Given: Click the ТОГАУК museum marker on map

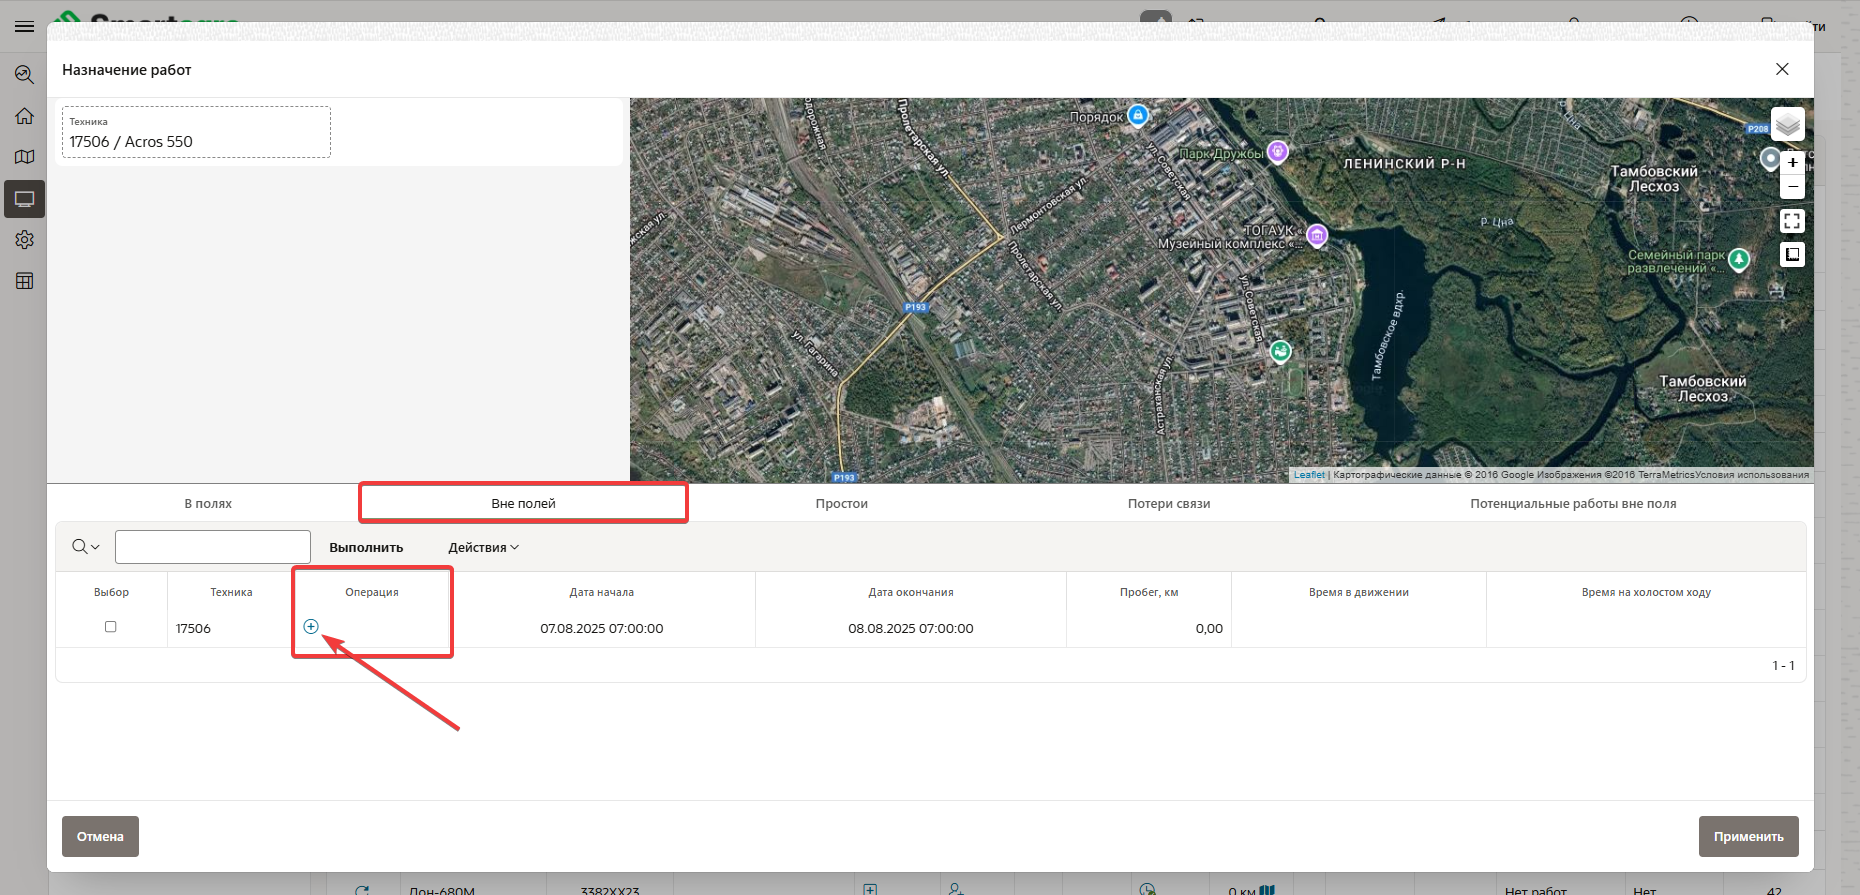Looking at the screenshot, I should pos(1317,236).
